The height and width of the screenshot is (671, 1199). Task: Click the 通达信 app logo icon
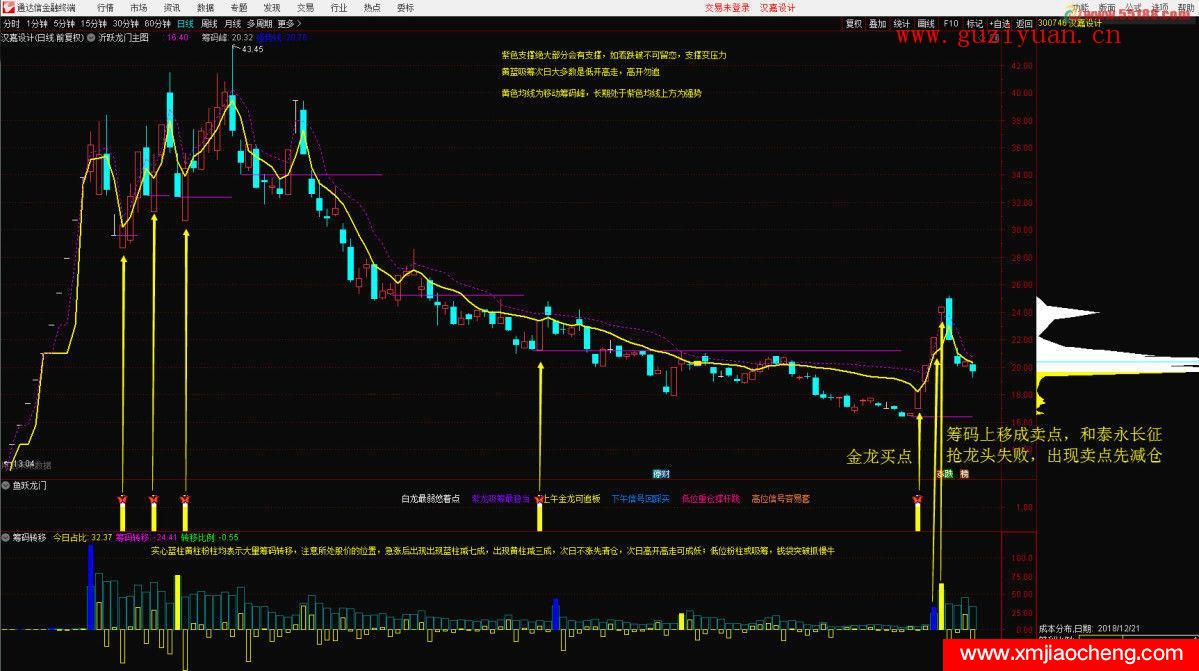click(8, 7)
